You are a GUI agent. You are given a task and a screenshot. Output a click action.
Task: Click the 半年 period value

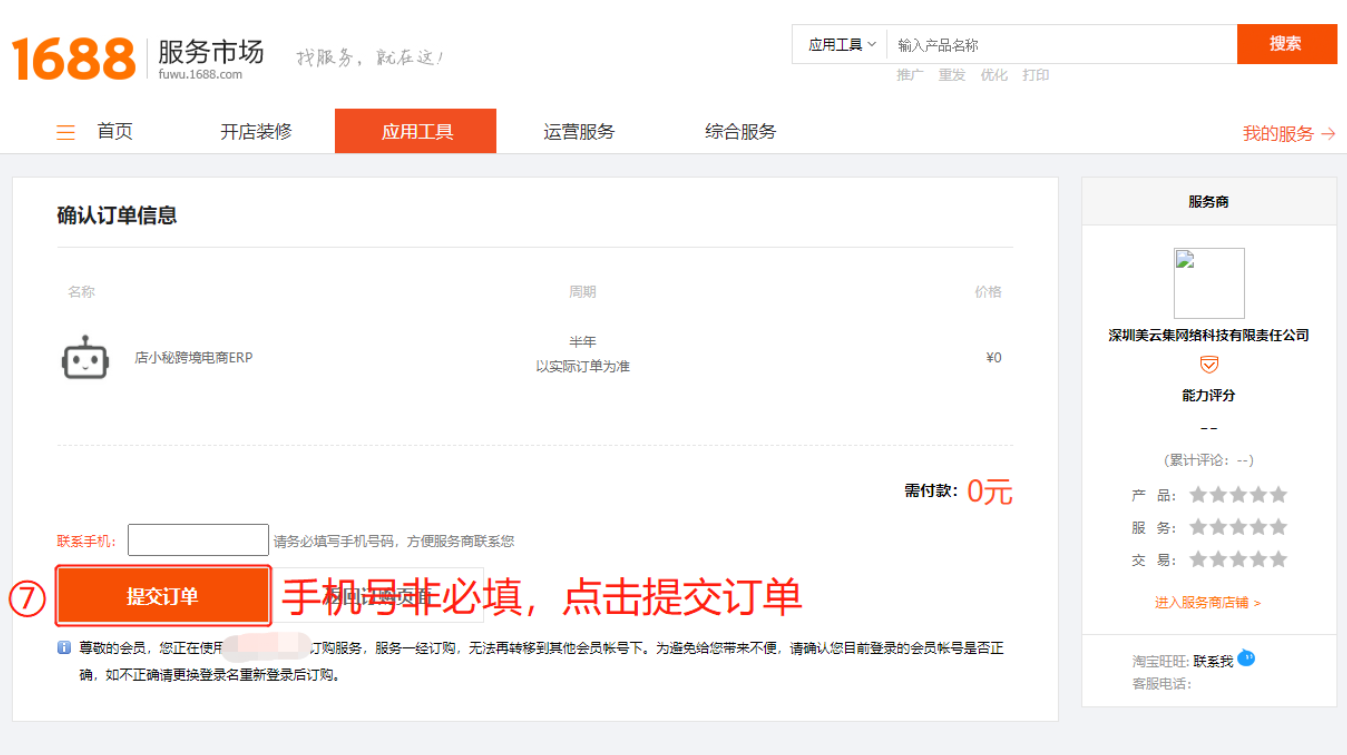pos(583,342)
